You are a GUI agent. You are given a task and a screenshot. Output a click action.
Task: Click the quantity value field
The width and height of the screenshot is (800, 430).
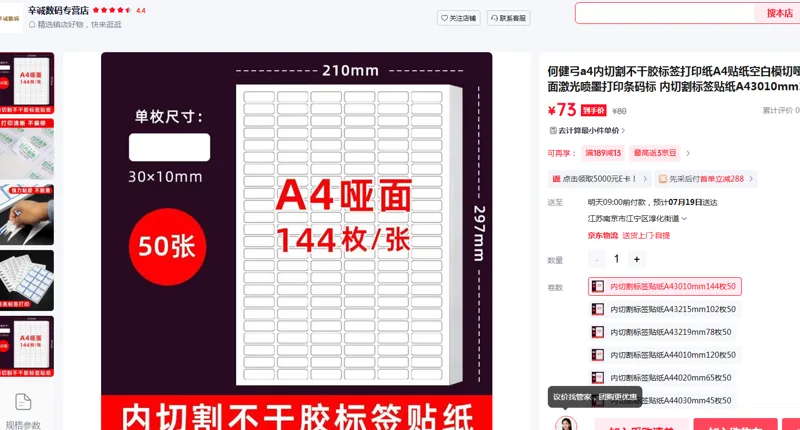[x=616, y=259]
